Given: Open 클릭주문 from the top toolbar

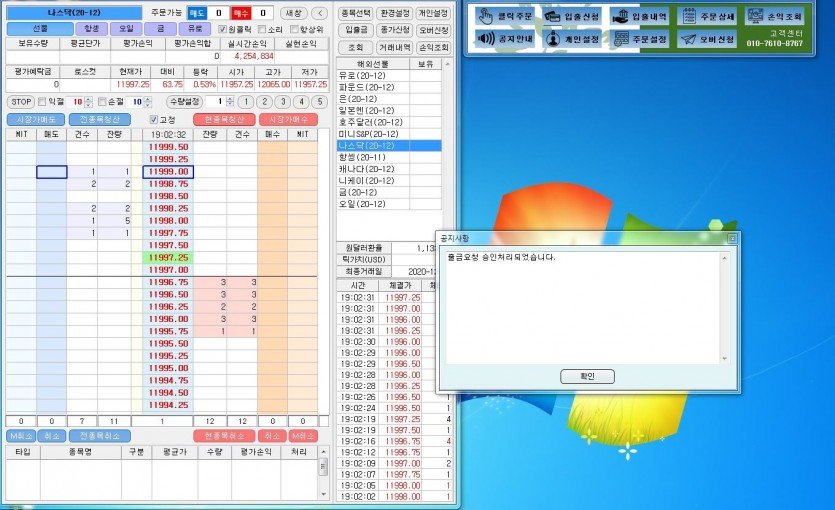Looking at the screenshot, I should point(505,16).
